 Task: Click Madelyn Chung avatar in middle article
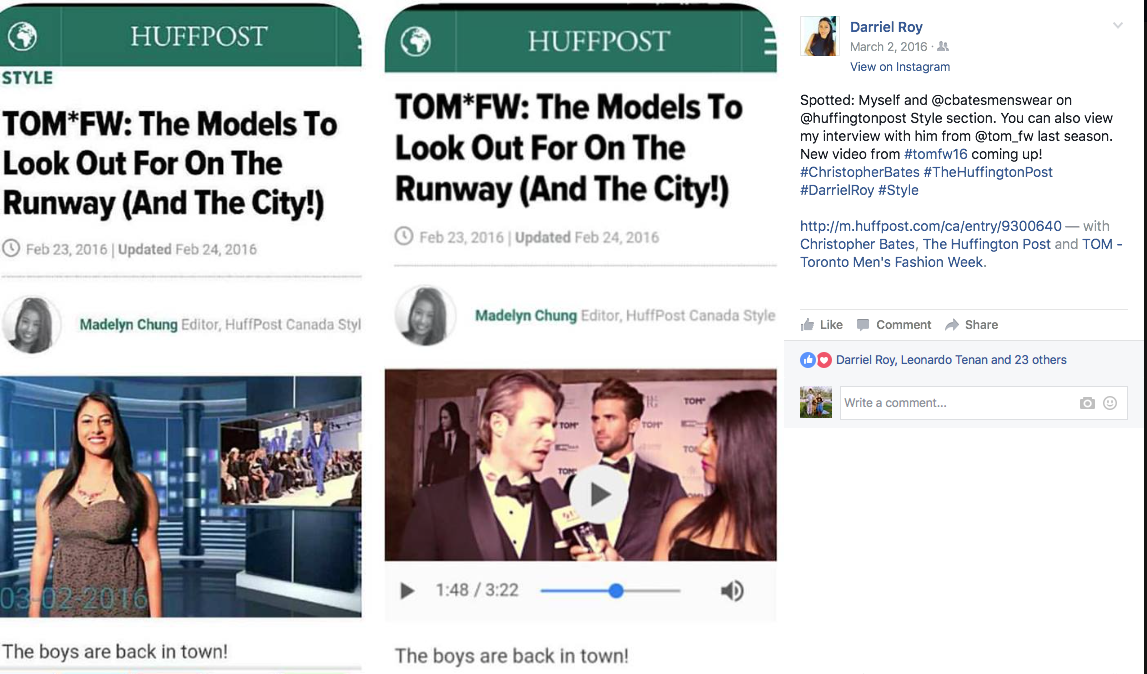point(425,315)
